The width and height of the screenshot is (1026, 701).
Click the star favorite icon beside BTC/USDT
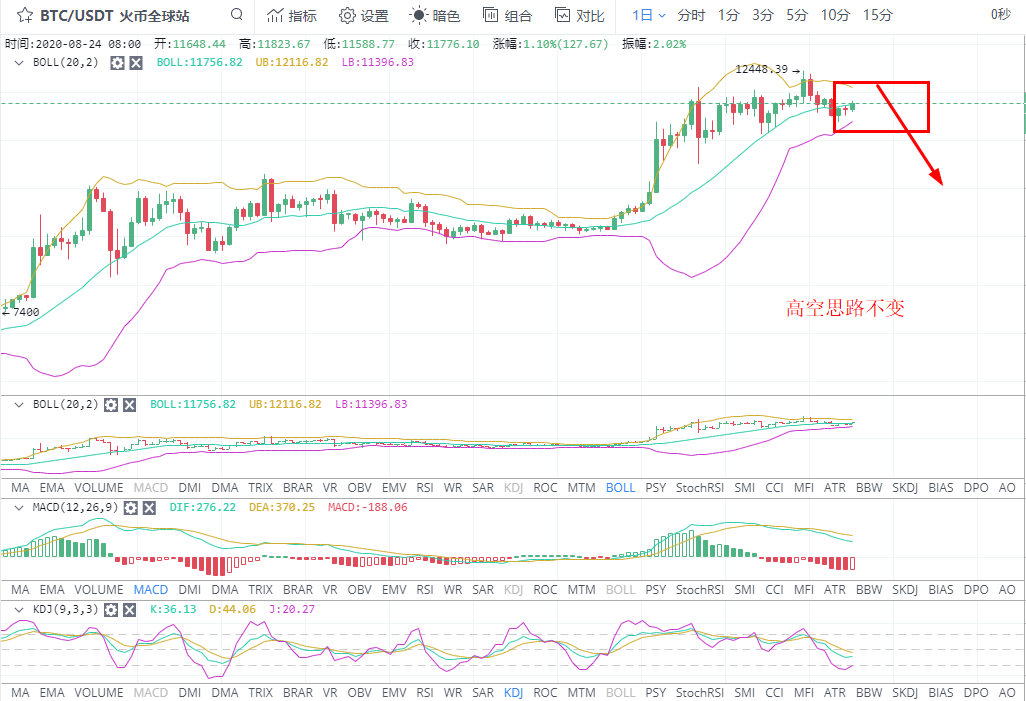pos(25,15)
